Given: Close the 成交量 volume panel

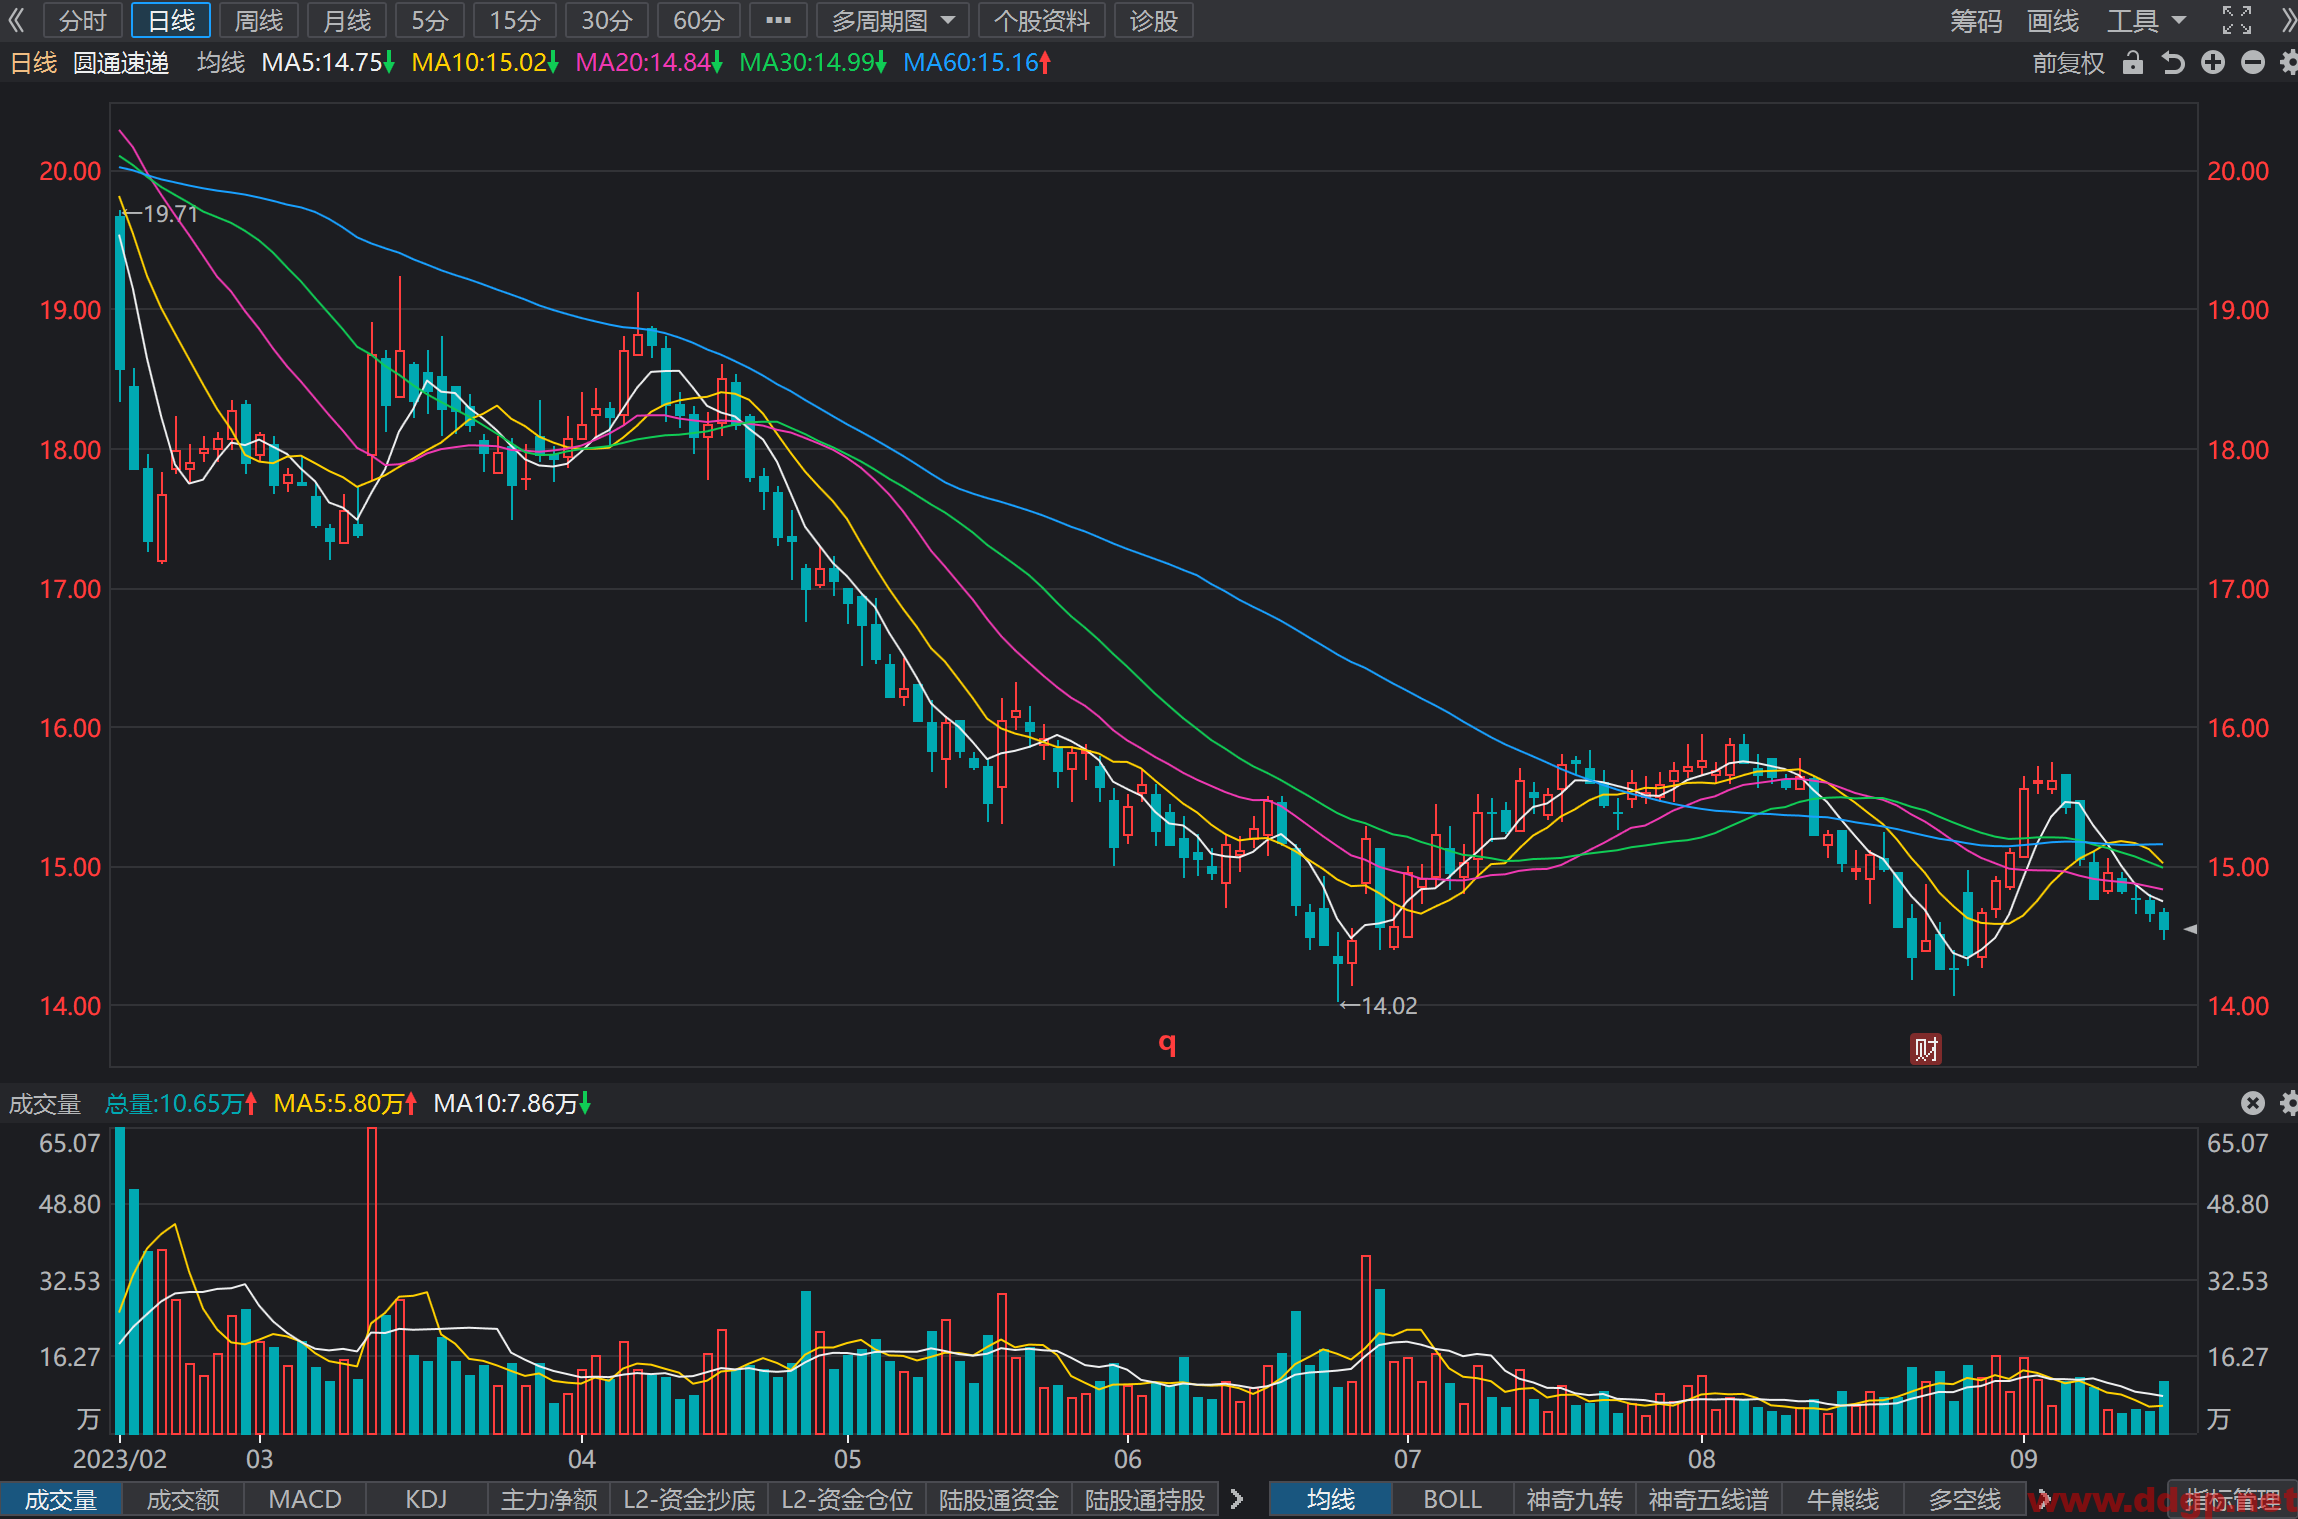Looking at the screenshot, I should [x=2252, y=1103].
